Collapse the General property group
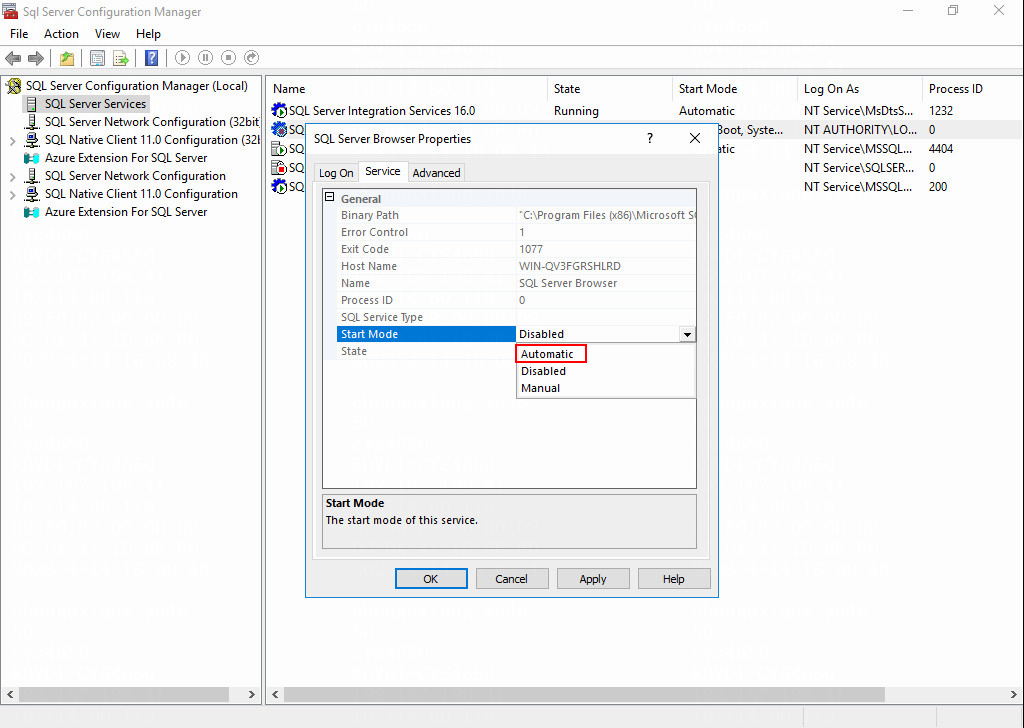1024x728 pixels. point(330,197)
